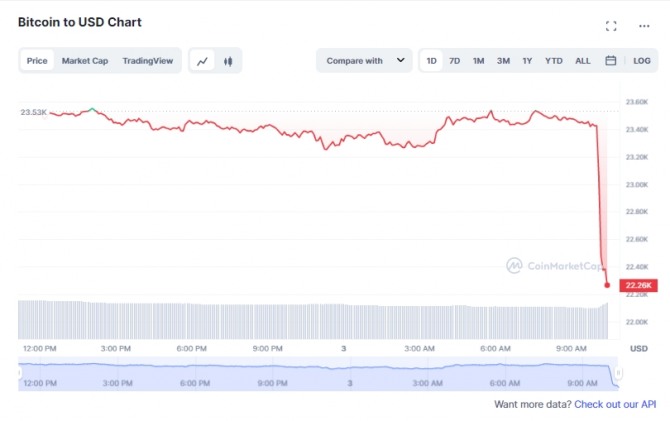Click the left handle of the range slider
Image resolution: width=670 pixels, height=421 pixels.
pos(20,372)
